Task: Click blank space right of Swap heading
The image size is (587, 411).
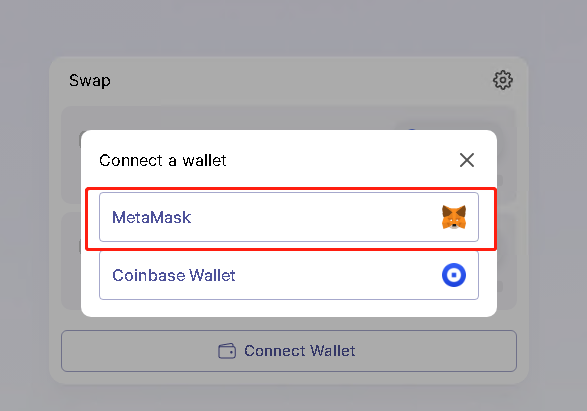Action: point(299,80)
